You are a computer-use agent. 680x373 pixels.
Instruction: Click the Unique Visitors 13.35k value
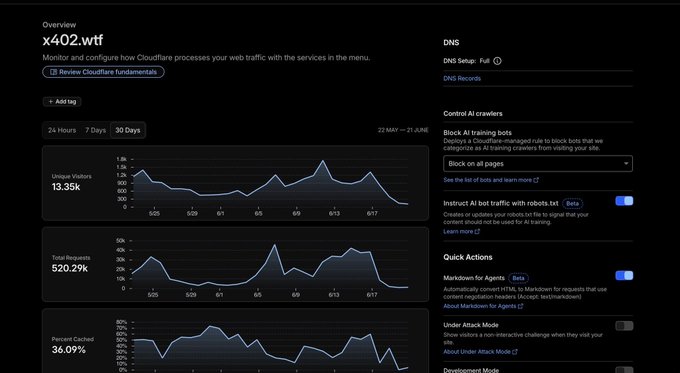(x=66, y=187)
